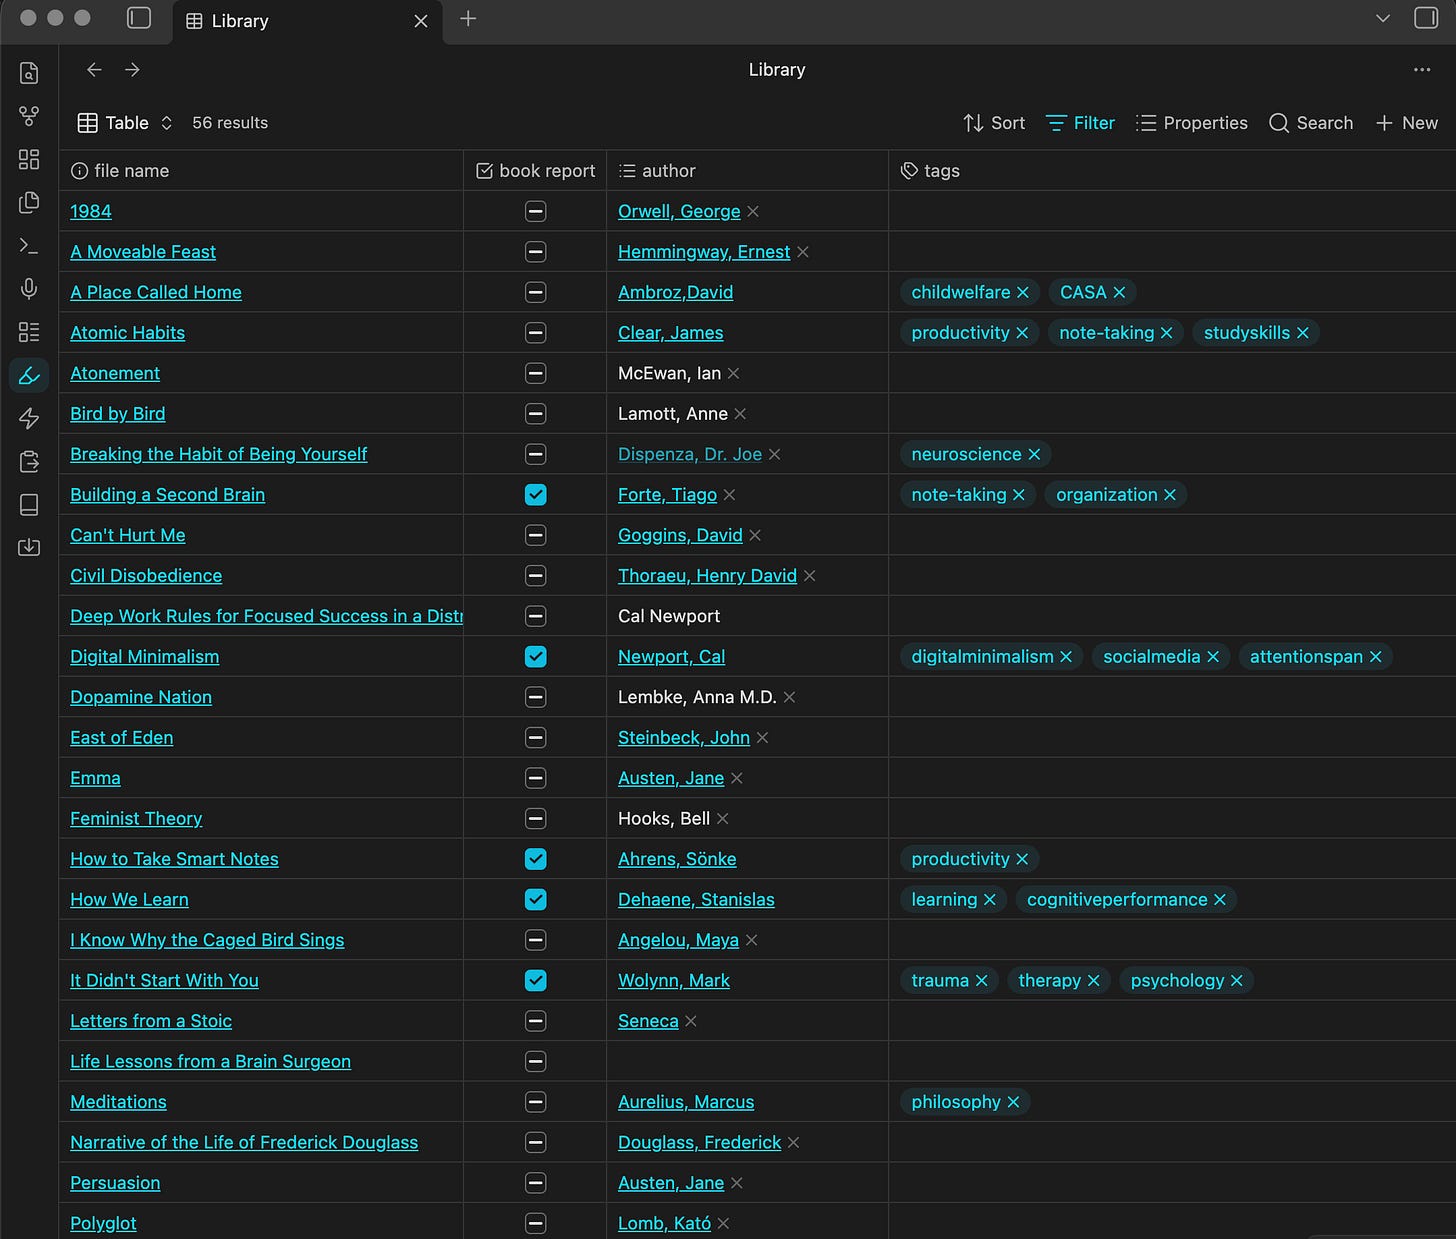This screenshot has height=1239, width=1456.
Task: Open author link Newport, Cal
Action: [671, 657]
